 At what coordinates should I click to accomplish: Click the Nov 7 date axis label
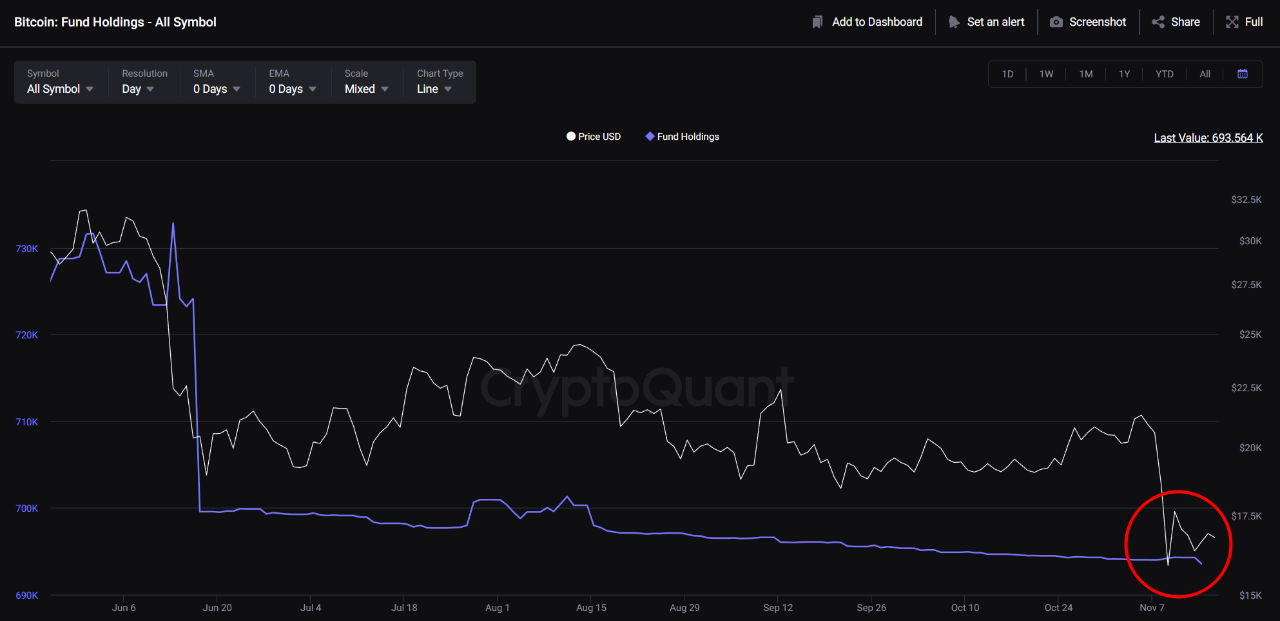click(x=1152, y=608)
